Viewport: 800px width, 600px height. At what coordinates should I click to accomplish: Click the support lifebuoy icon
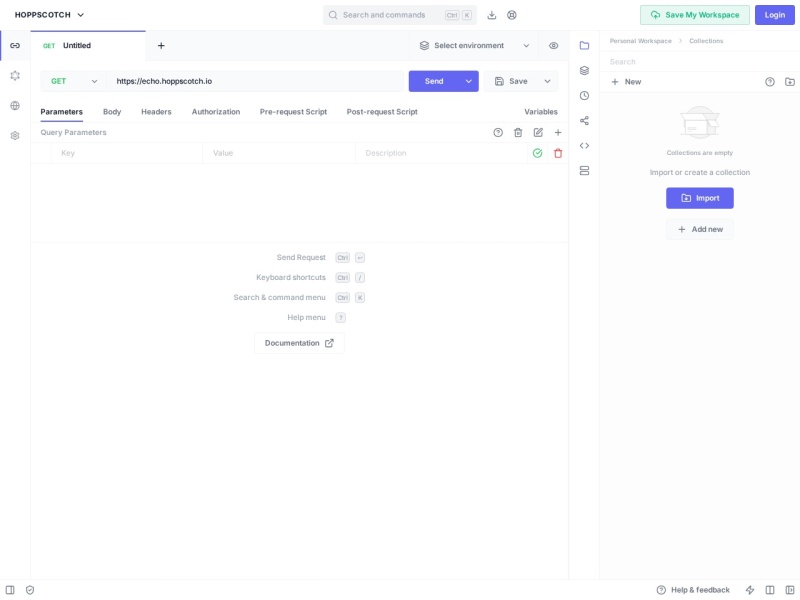pos(512,15)
